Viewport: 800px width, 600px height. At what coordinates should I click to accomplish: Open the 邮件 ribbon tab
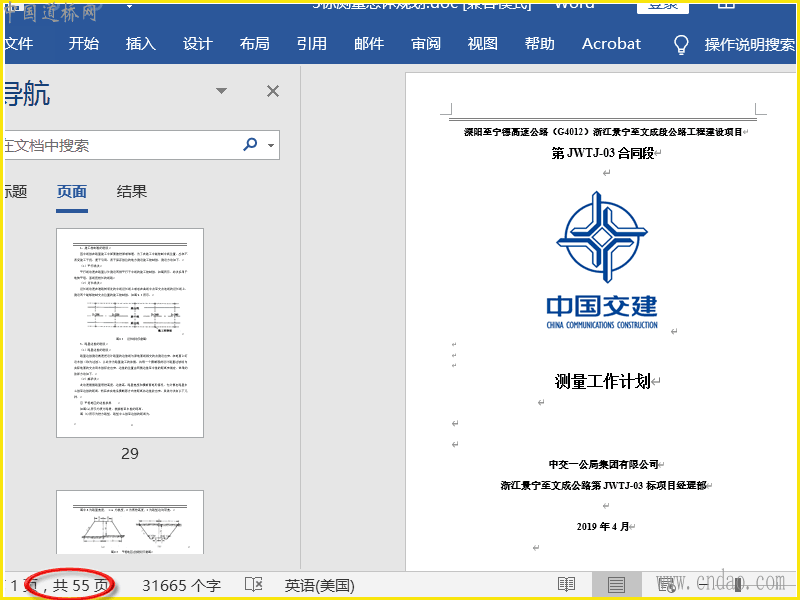(369, 44)
